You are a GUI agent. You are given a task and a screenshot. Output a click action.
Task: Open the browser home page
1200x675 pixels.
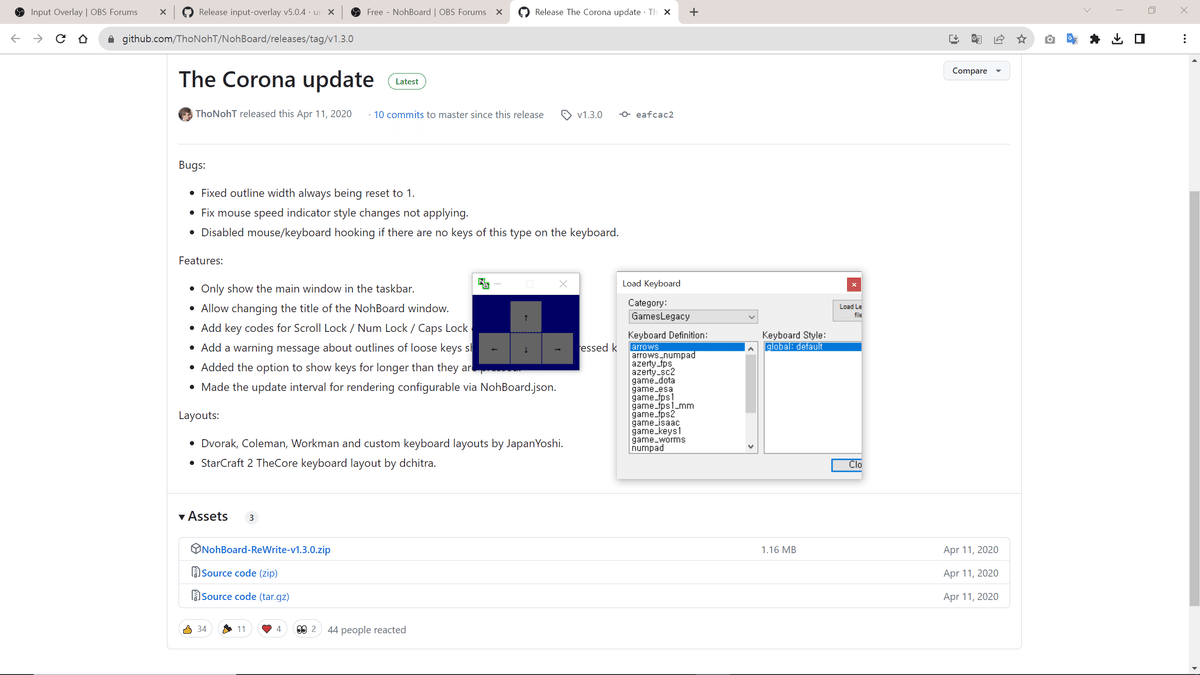click(83, 39)
